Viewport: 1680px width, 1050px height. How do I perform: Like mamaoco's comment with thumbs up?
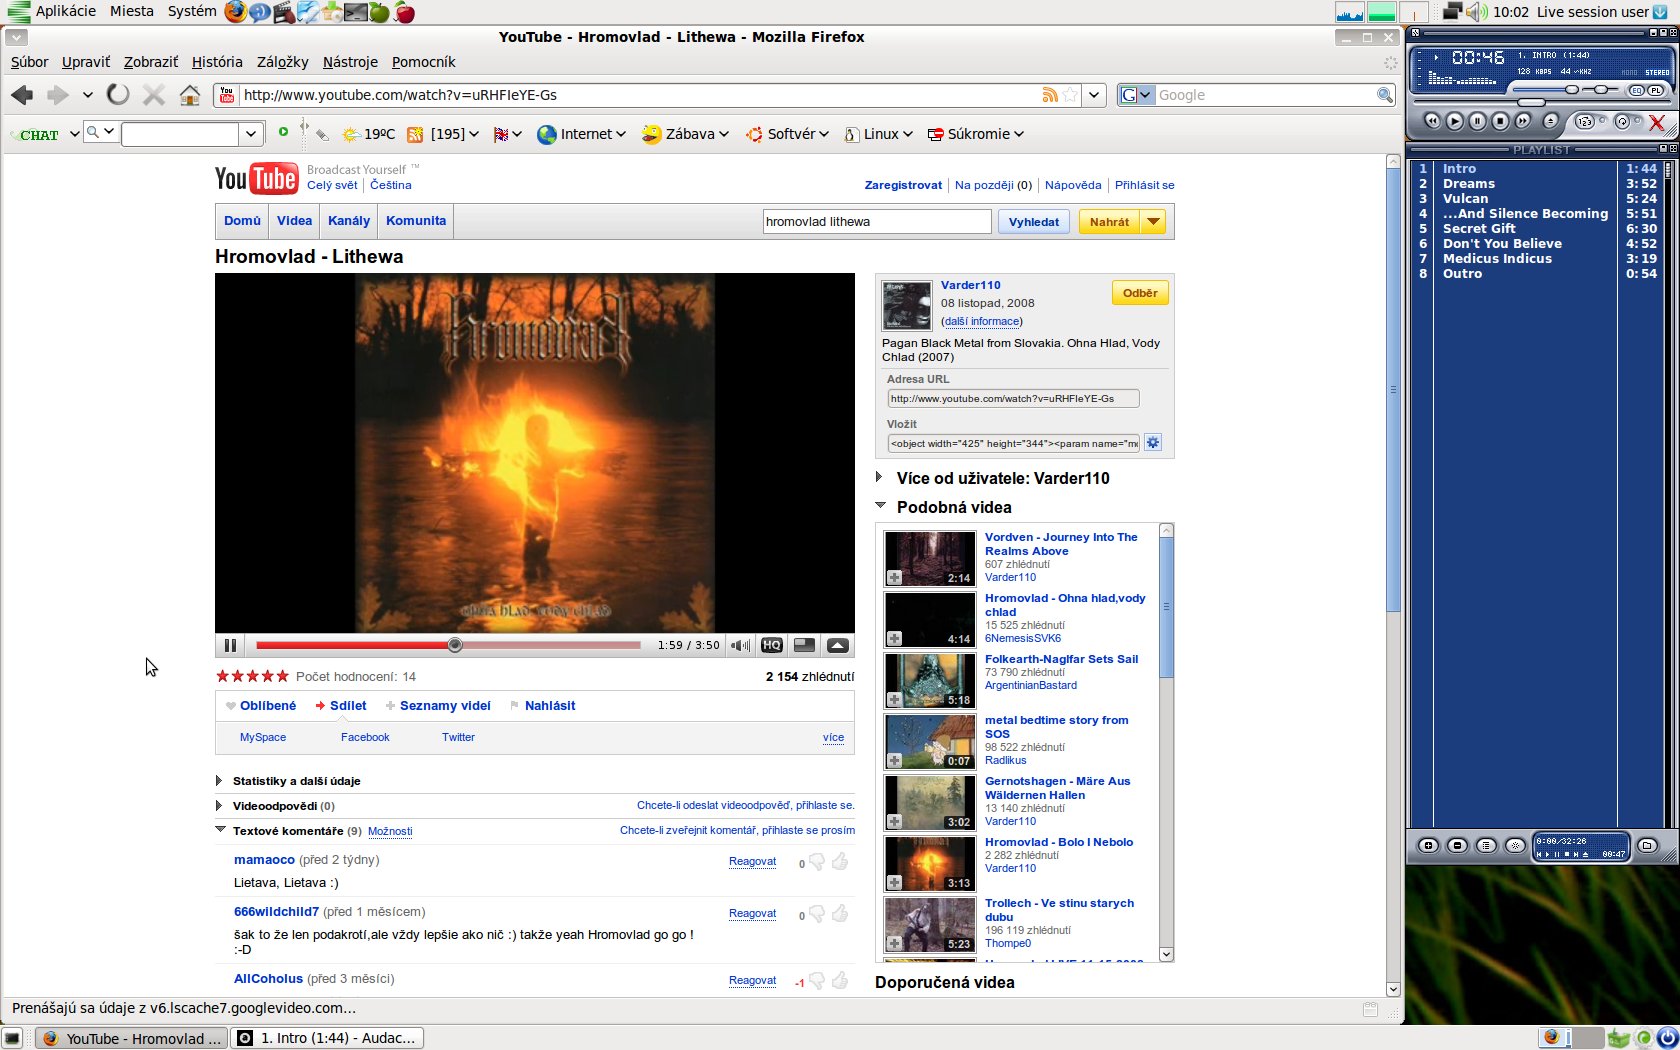(840, 861)
